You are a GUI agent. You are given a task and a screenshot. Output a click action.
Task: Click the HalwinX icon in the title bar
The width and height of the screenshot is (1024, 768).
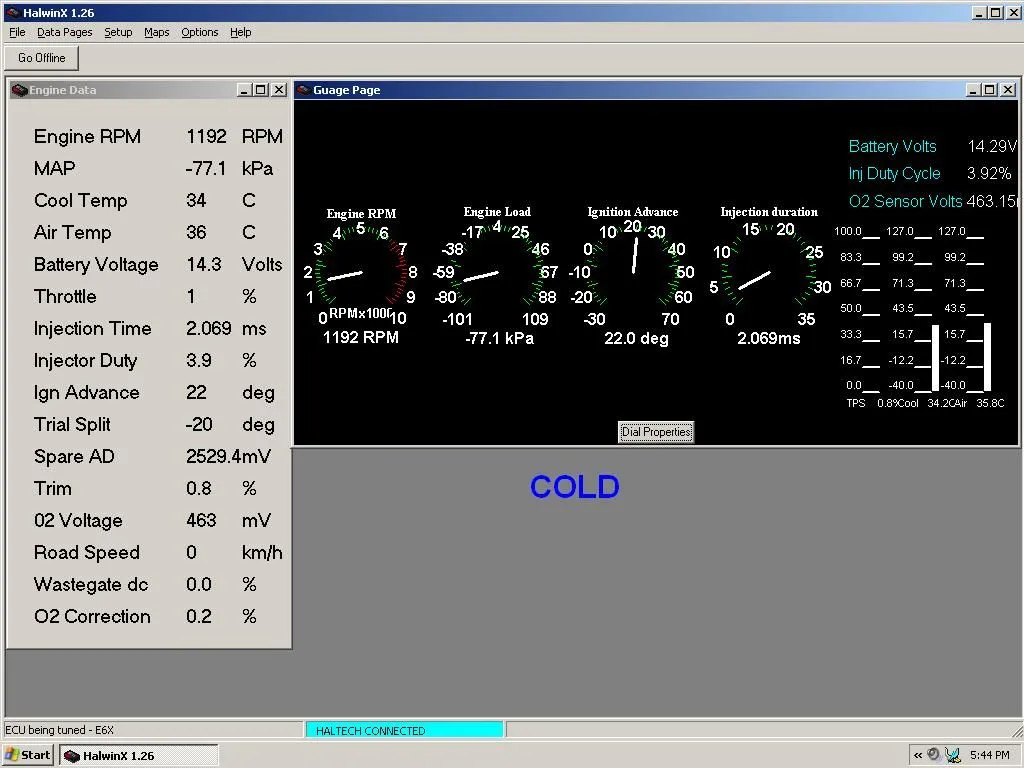click(14, 13)
